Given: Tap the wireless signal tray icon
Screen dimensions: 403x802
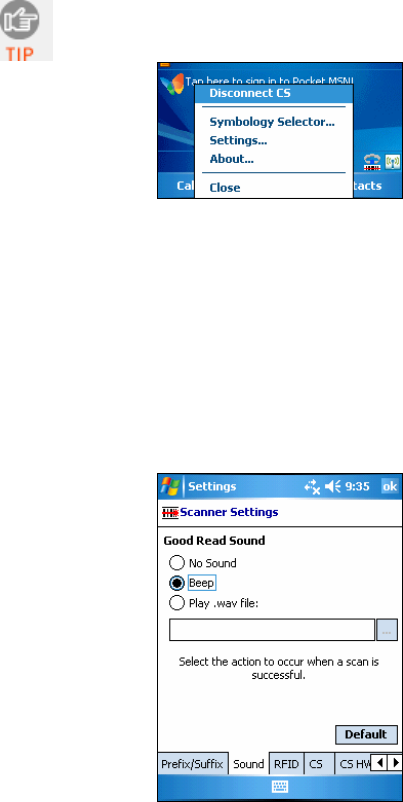Looking at the screenshot, I should point(393,162).
